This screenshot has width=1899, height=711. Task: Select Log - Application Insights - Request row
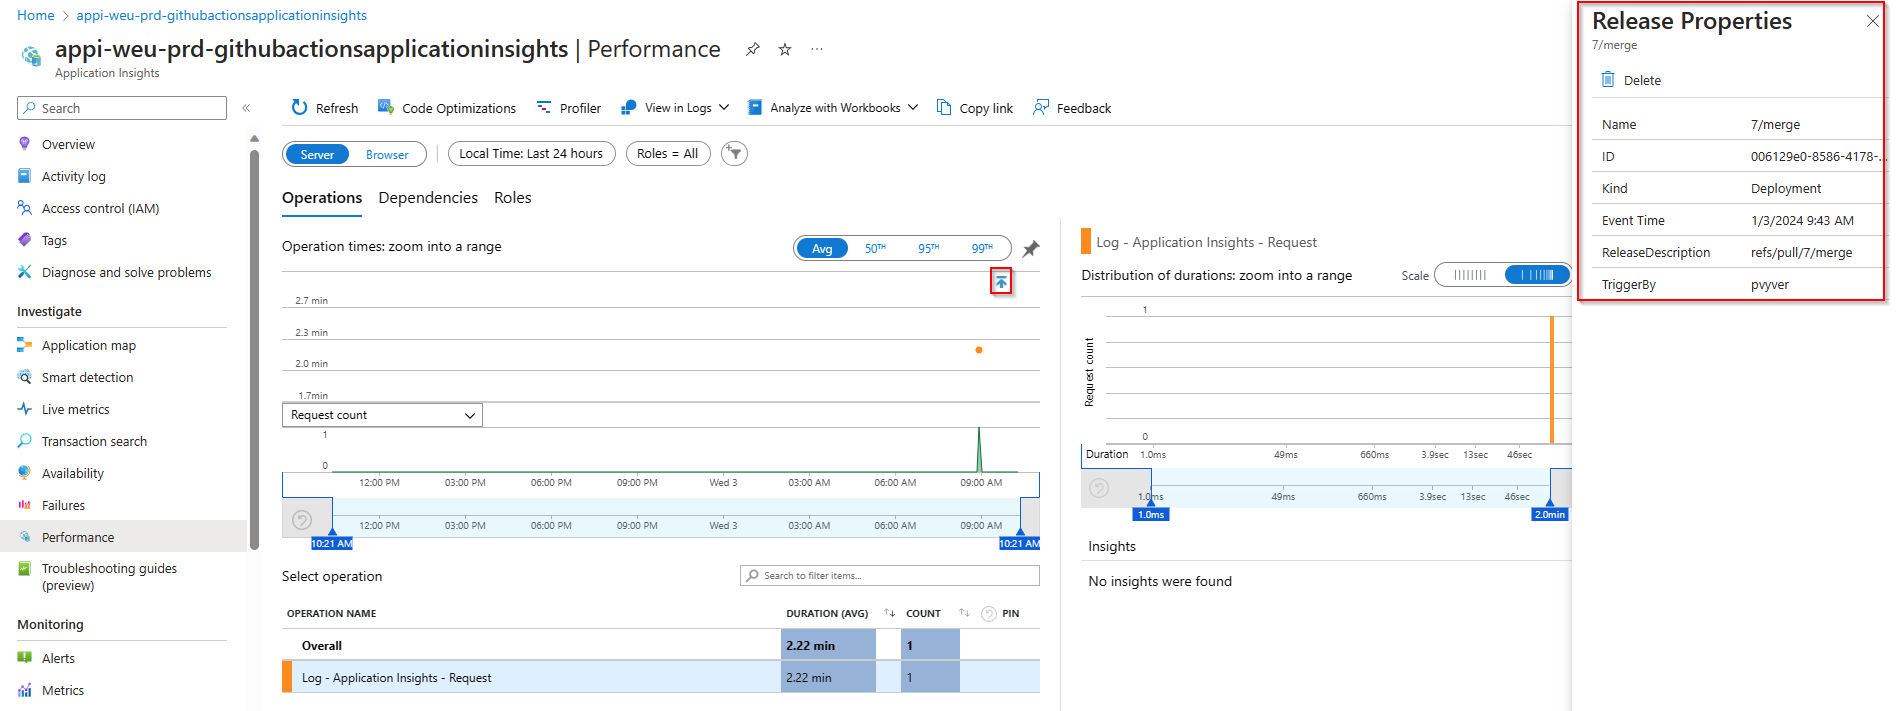click(661, 677)
